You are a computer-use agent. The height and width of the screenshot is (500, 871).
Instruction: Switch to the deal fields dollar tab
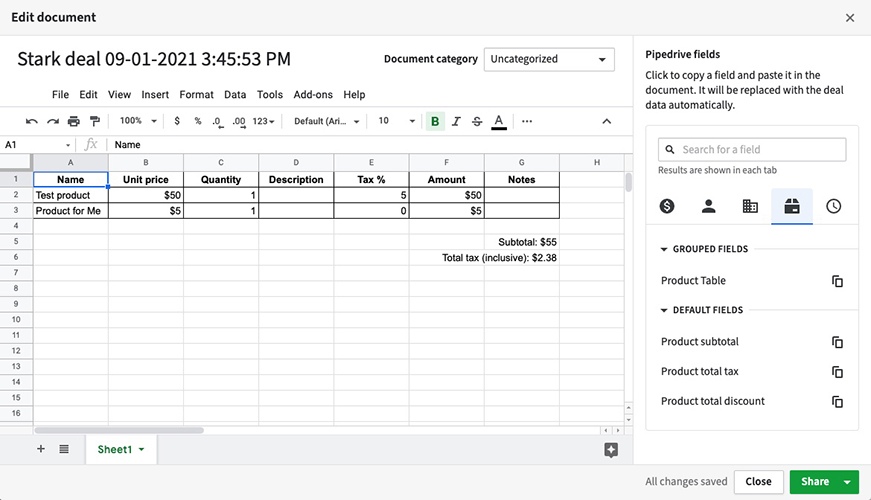tap(667, 206)
